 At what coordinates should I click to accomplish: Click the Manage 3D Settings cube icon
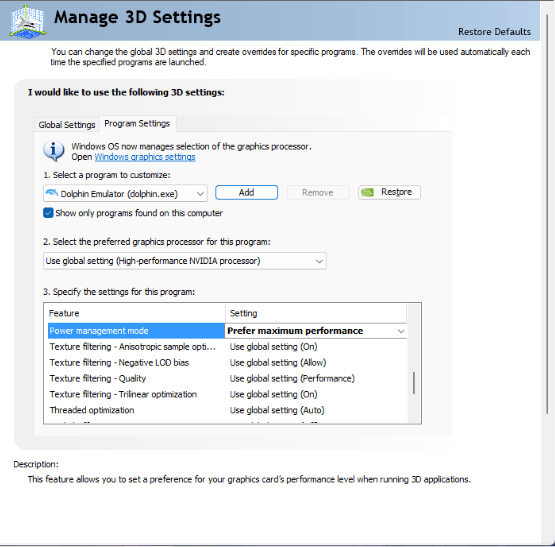click(x=28, y=21)
